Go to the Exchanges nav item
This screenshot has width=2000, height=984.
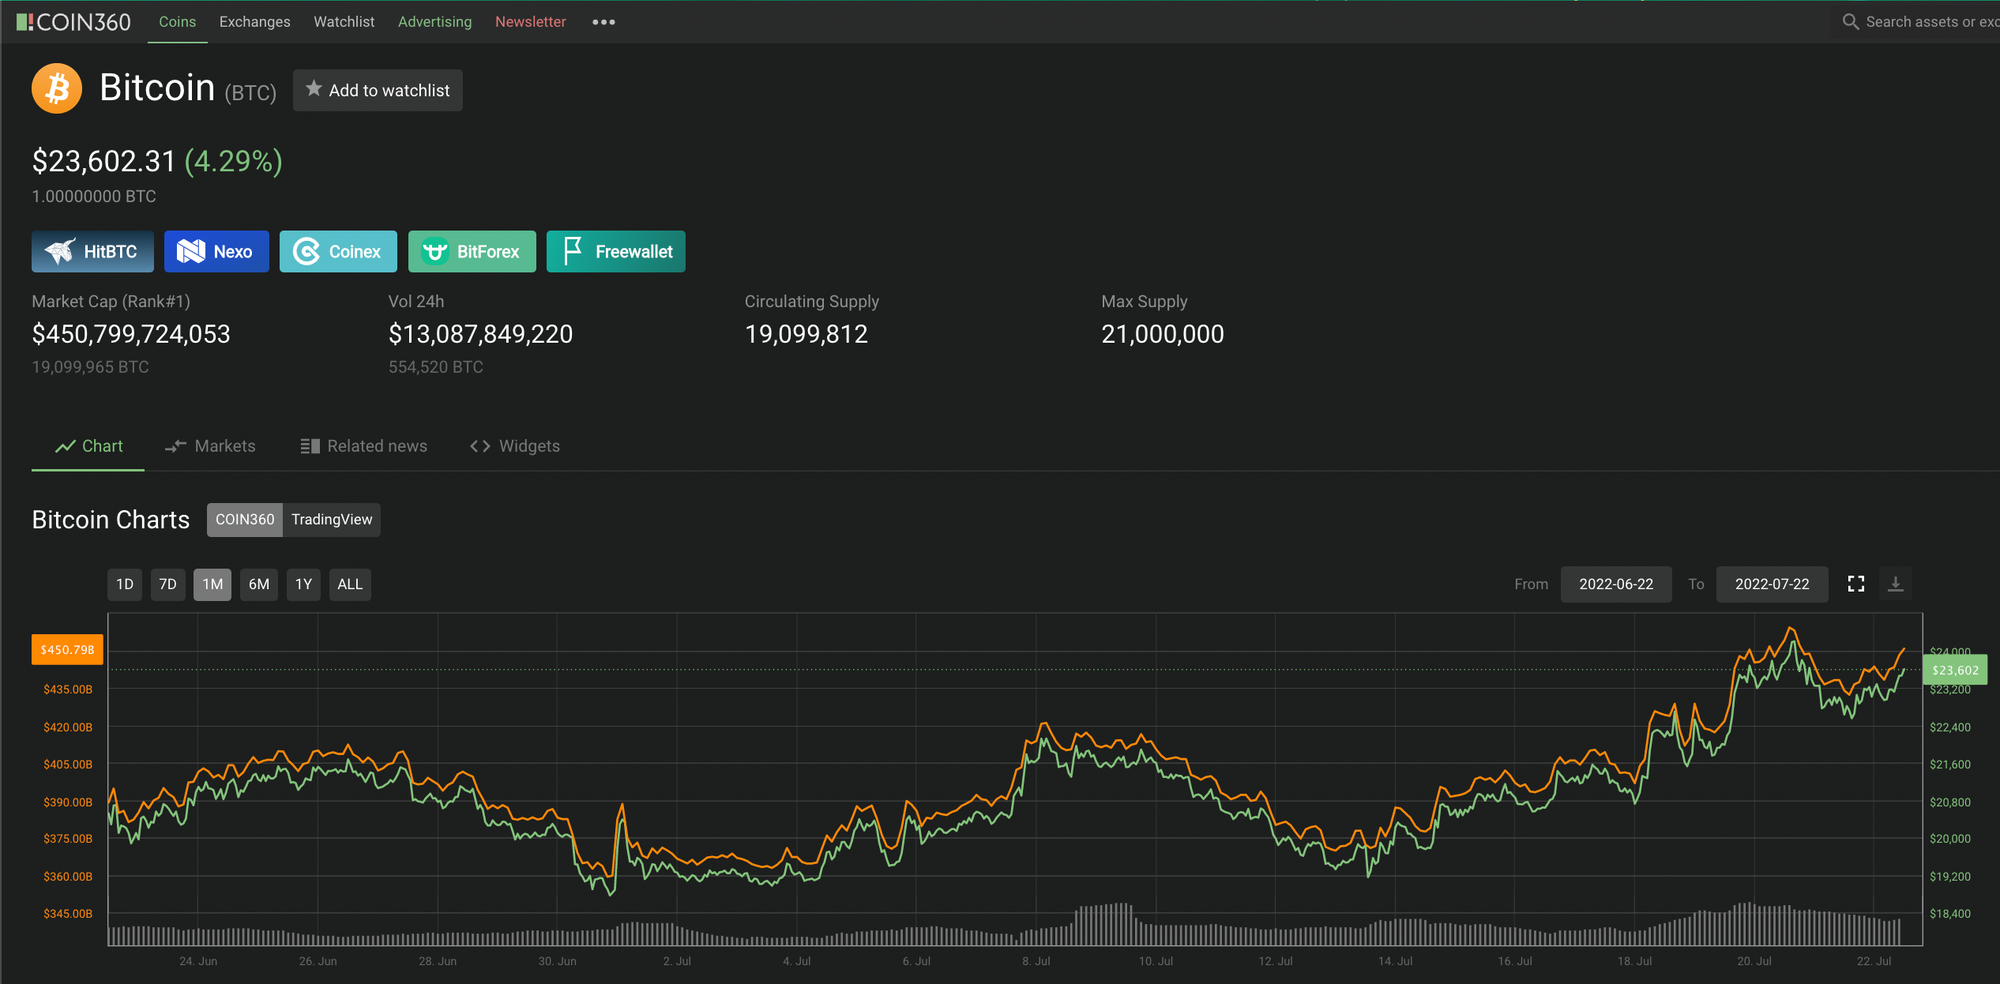click(x=255, y=22)
